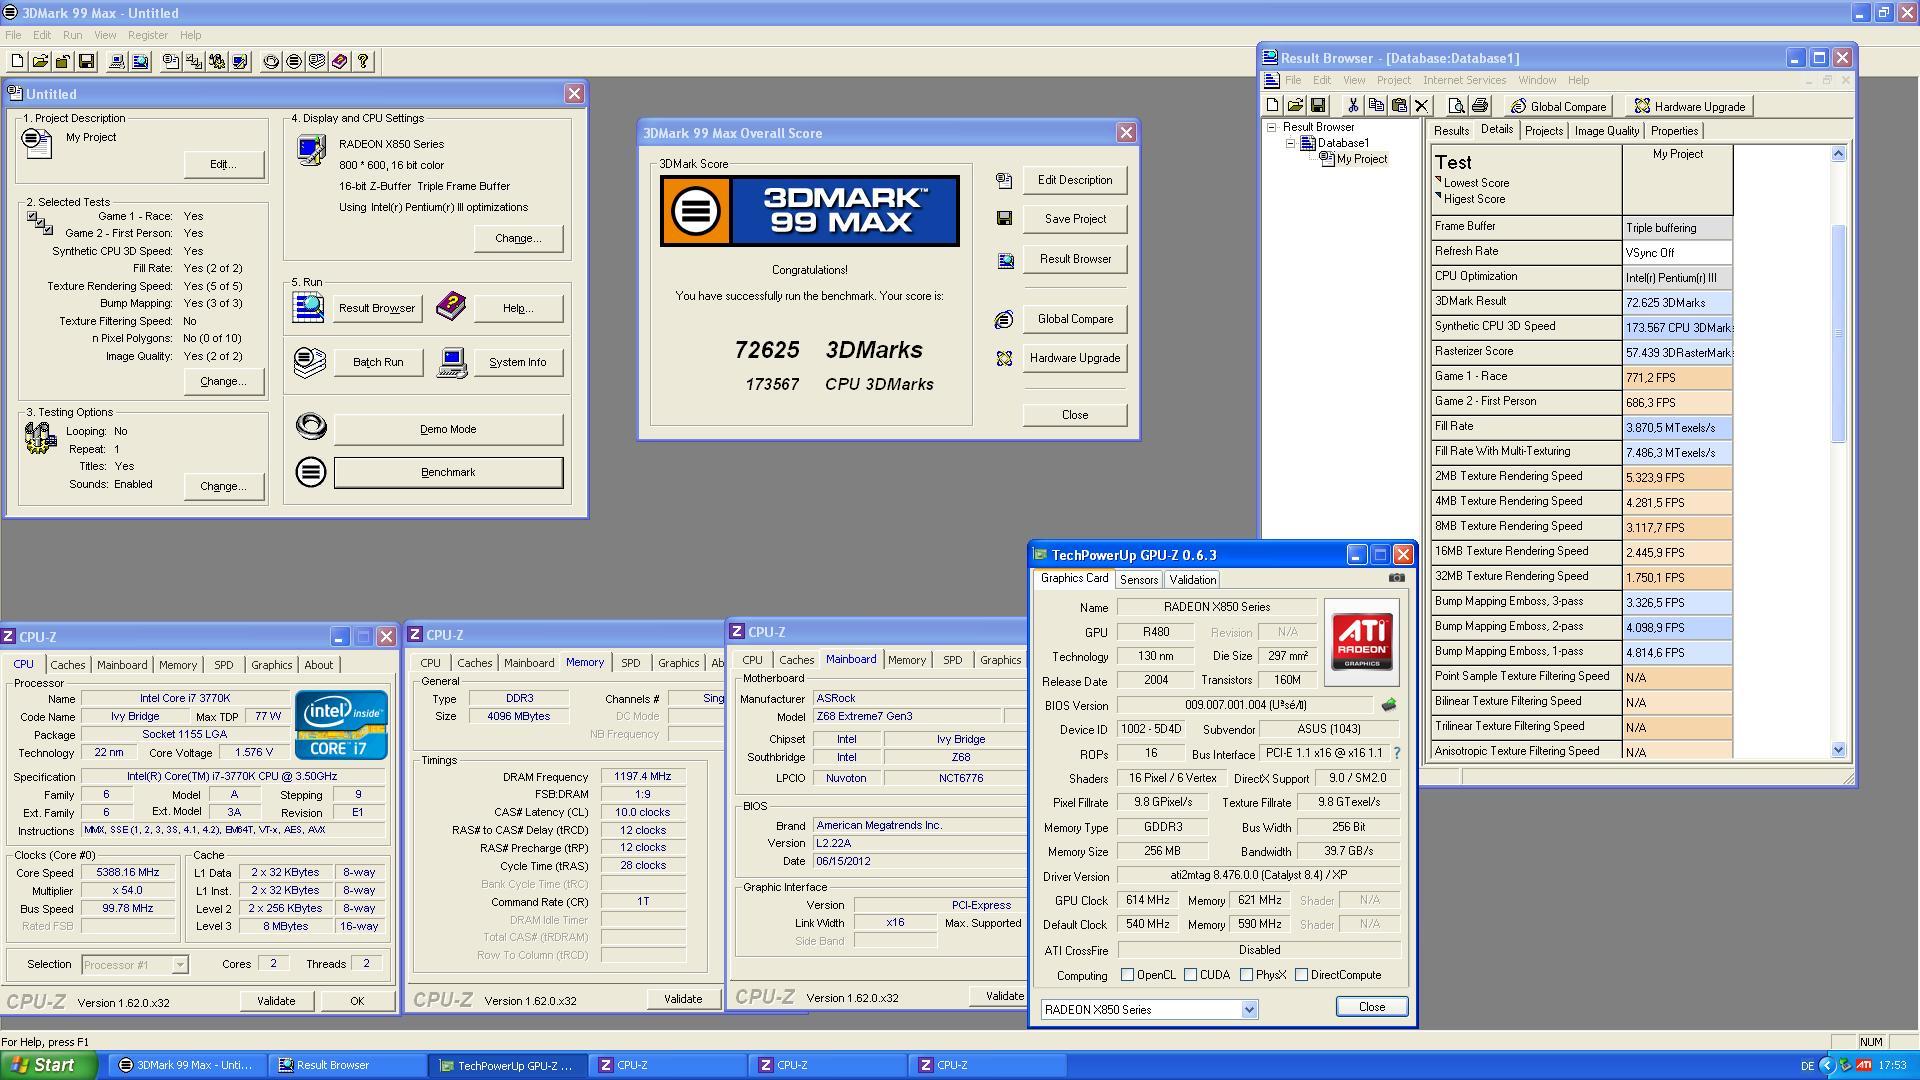This screenshot has width=1920, height=1080.
Task: Open Internet Services menu in Result Browser
Action: coord(1464,80)
